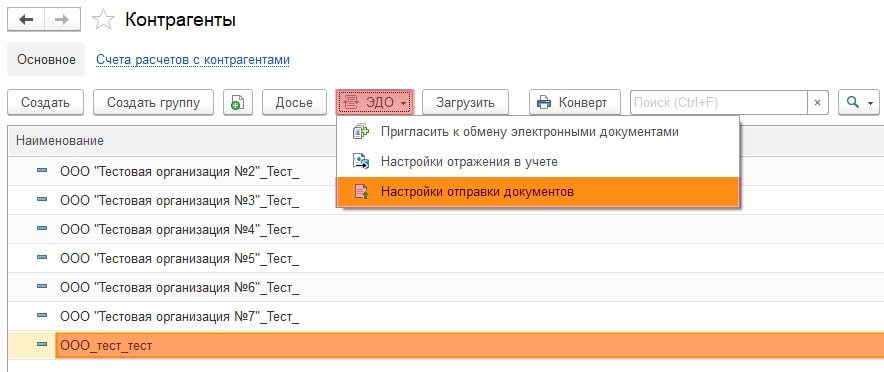
Task: Choose Настройки отражения в учете menu item
Action: click(469, 162)
